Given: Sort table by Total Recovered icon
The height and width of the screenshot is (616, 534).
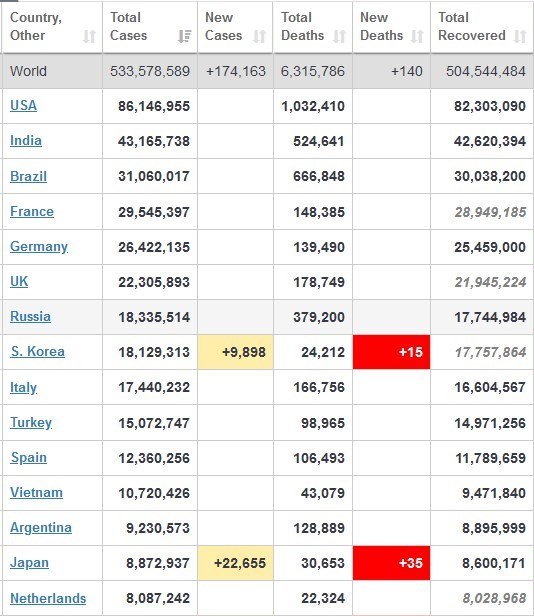Looking at the screenshot, I should pyautogui.click(x=520, y=36).
